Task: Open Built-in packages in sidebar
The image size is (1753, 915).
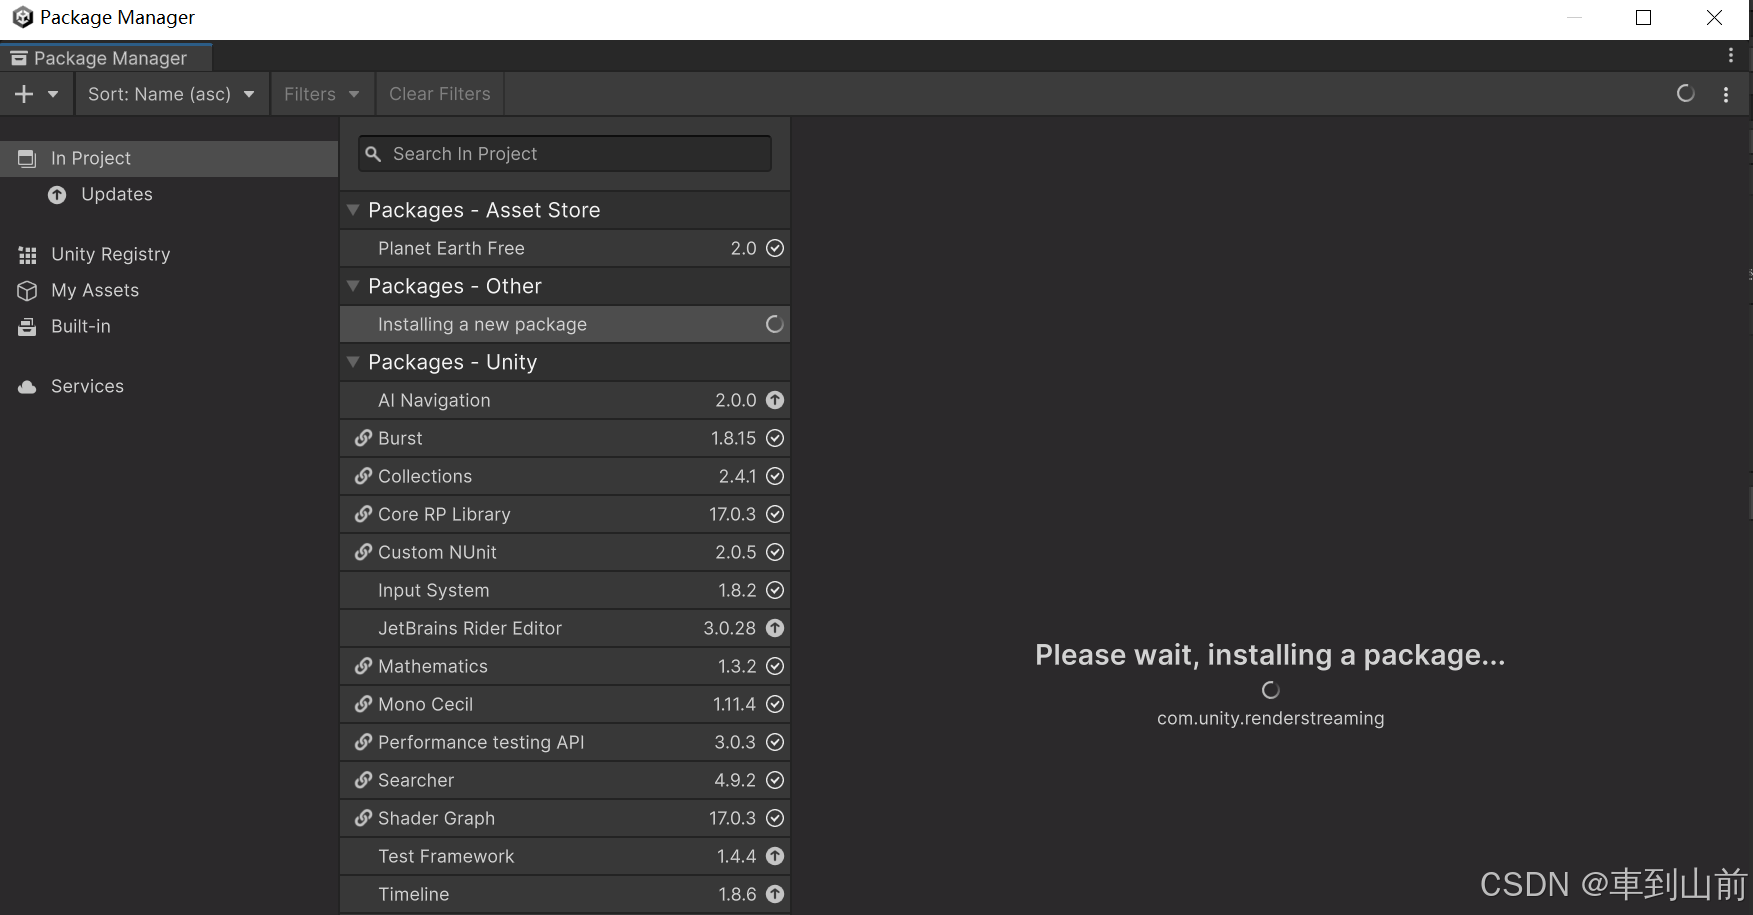Action: [169, 326]
